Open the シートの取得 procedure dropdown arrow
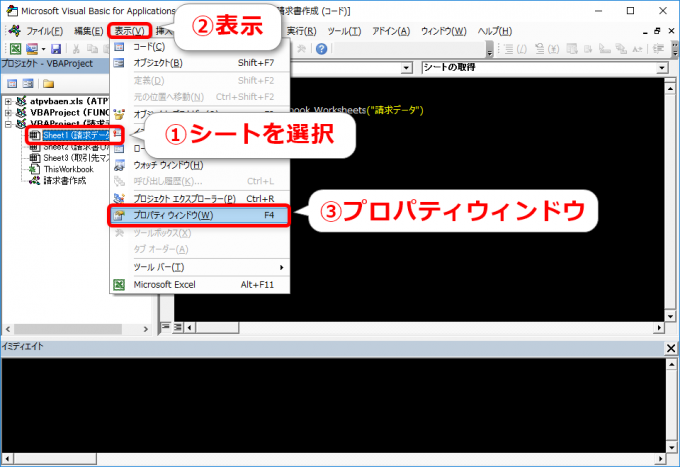Screen dimensions: 680x467 click(x=662, y=68)
